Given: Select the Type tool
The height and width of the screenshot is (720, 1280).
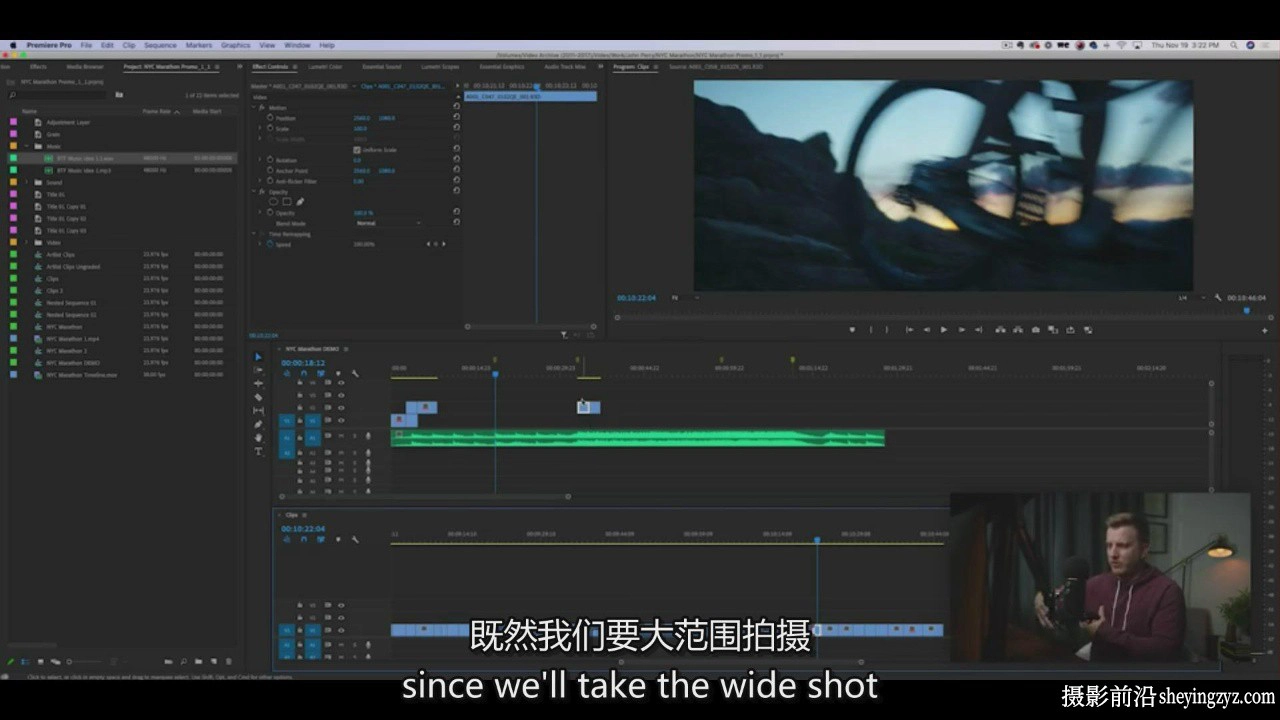Looking at the screenshot, I should pyautogui.click(x=258, y=451).
